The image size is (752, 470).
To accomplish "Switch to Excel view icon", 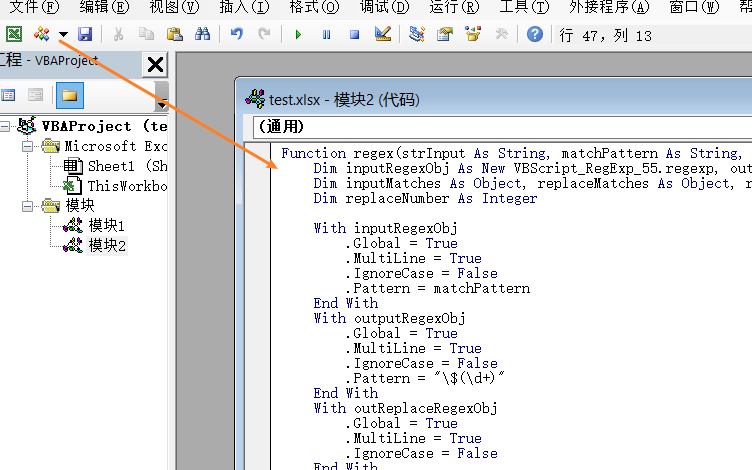I will point(14,34).
